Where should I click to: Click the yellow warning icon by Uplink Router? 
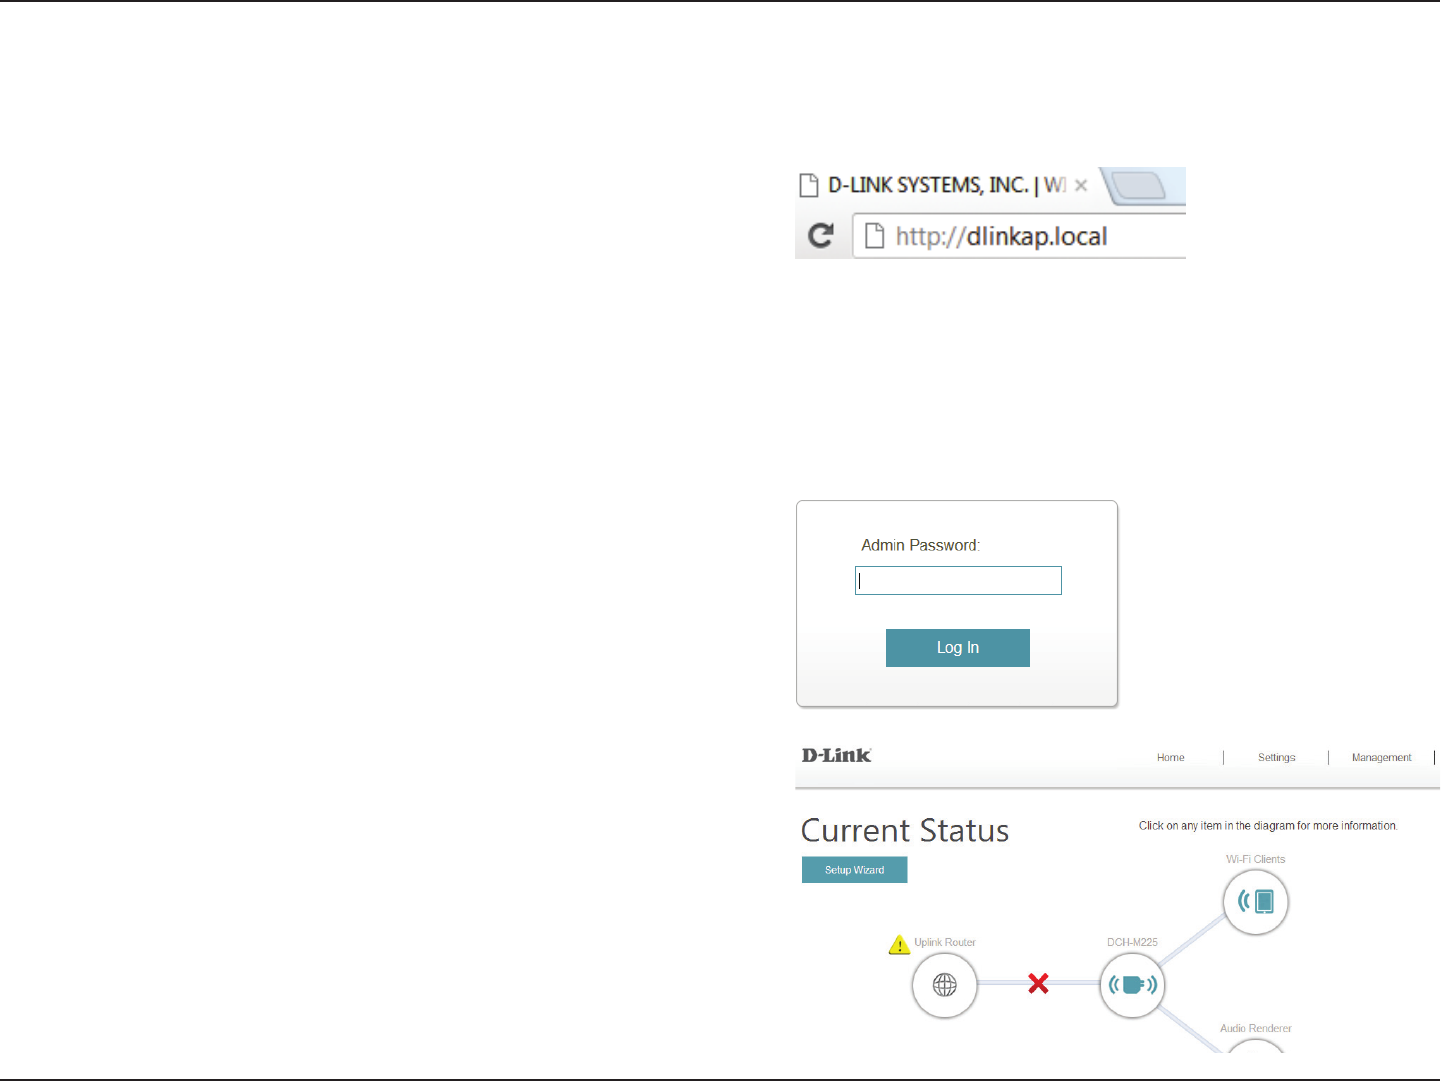pyautogui.click(x=899, y=944)
